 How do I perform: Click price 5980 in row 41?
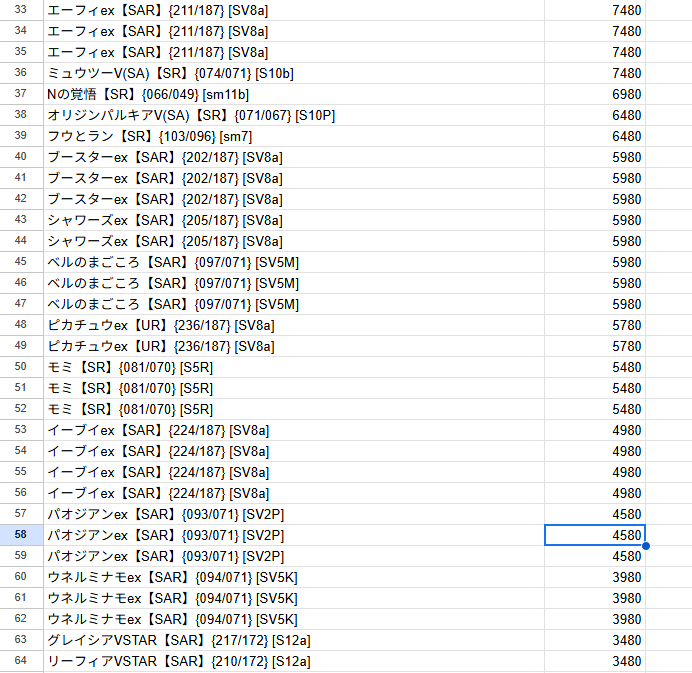tap(595, 178)
